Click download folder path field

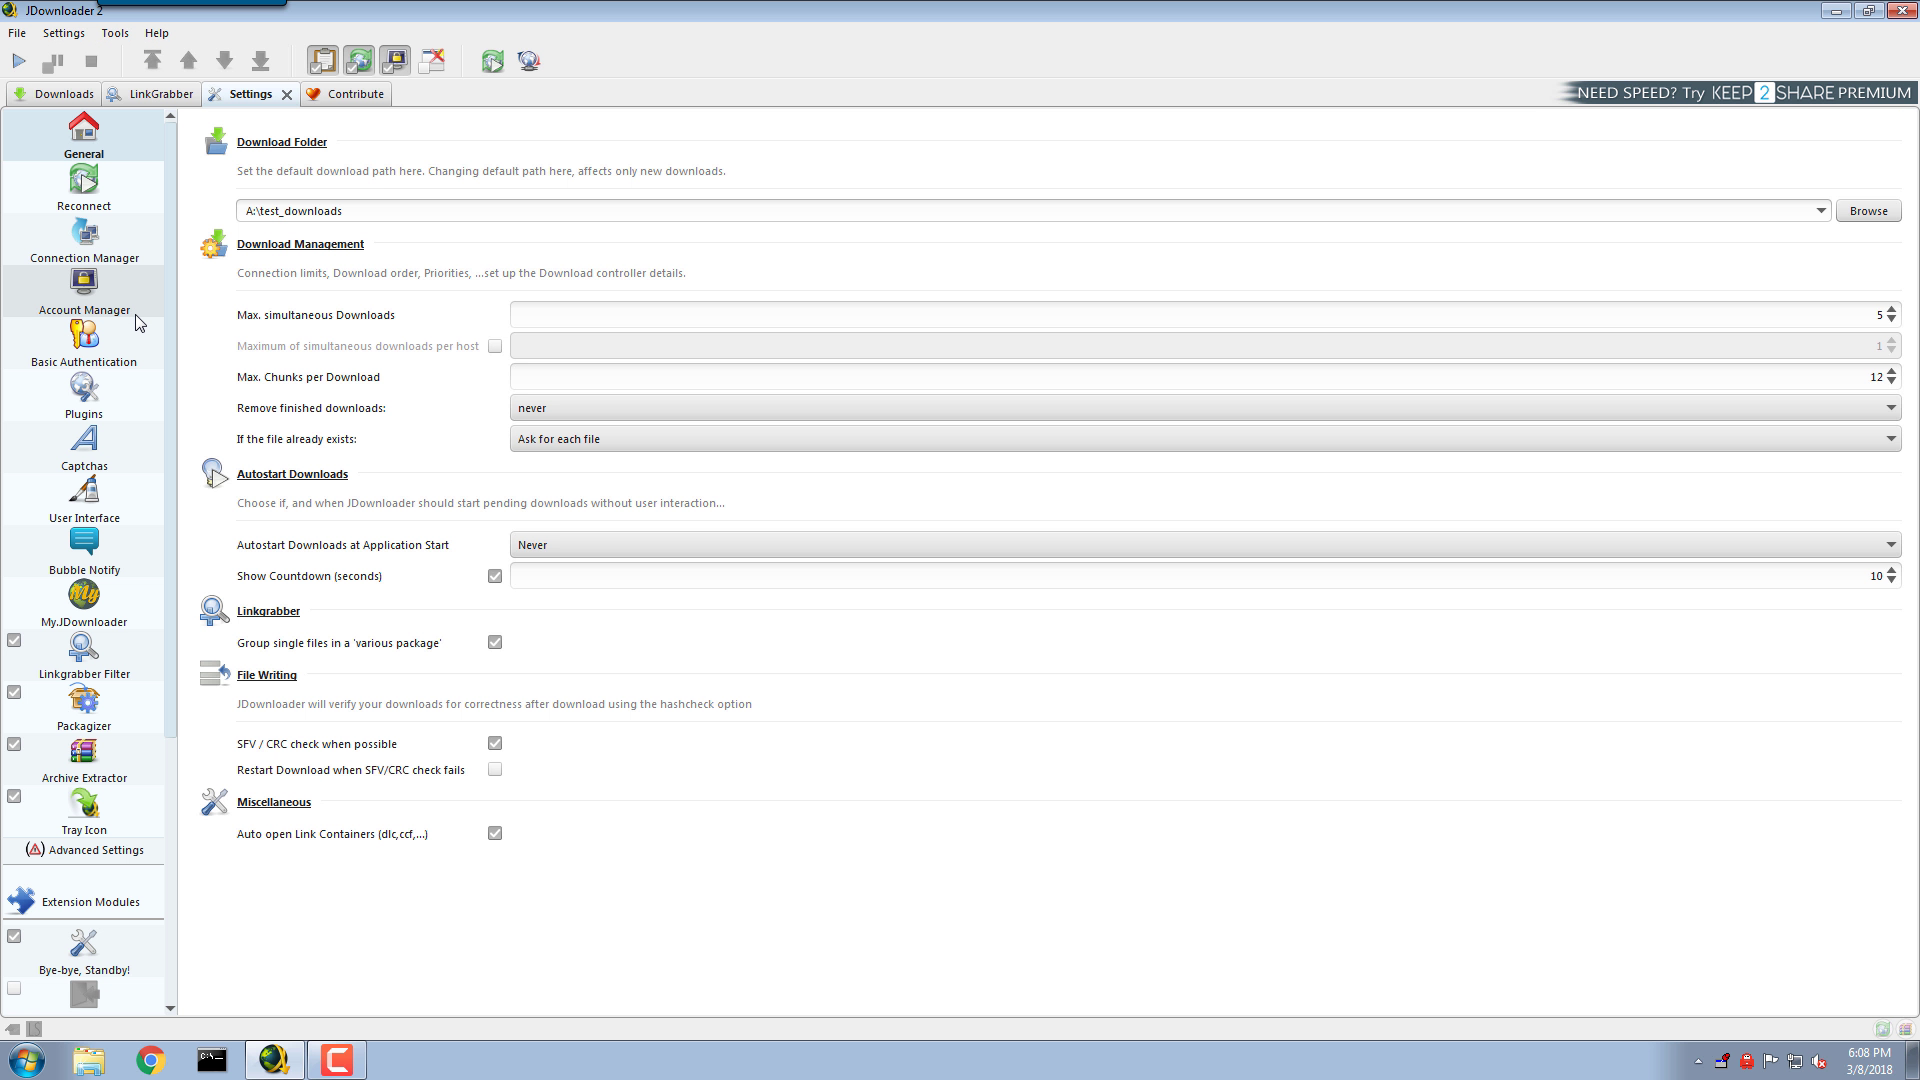1024,211
